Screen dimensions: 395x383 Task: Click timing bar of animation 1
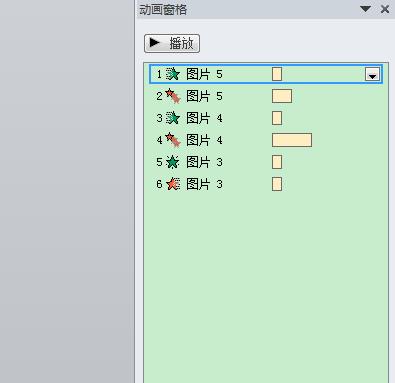pos(277,74)
